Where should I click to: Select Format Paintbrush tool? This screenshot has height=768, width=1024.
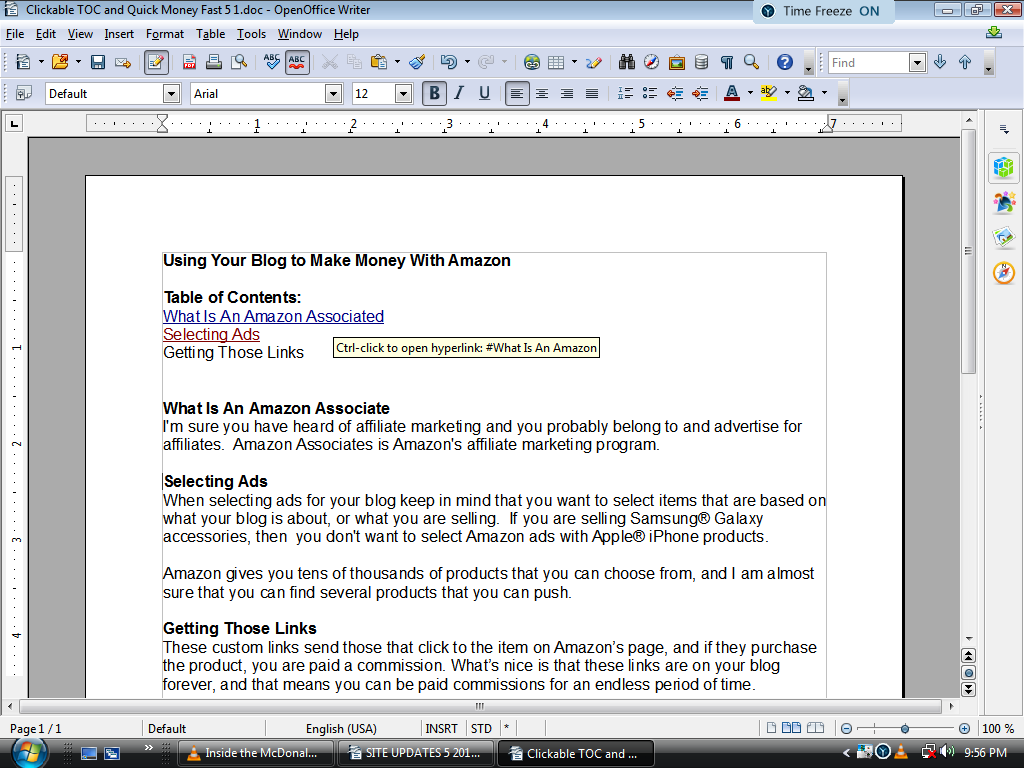point(417,62)
